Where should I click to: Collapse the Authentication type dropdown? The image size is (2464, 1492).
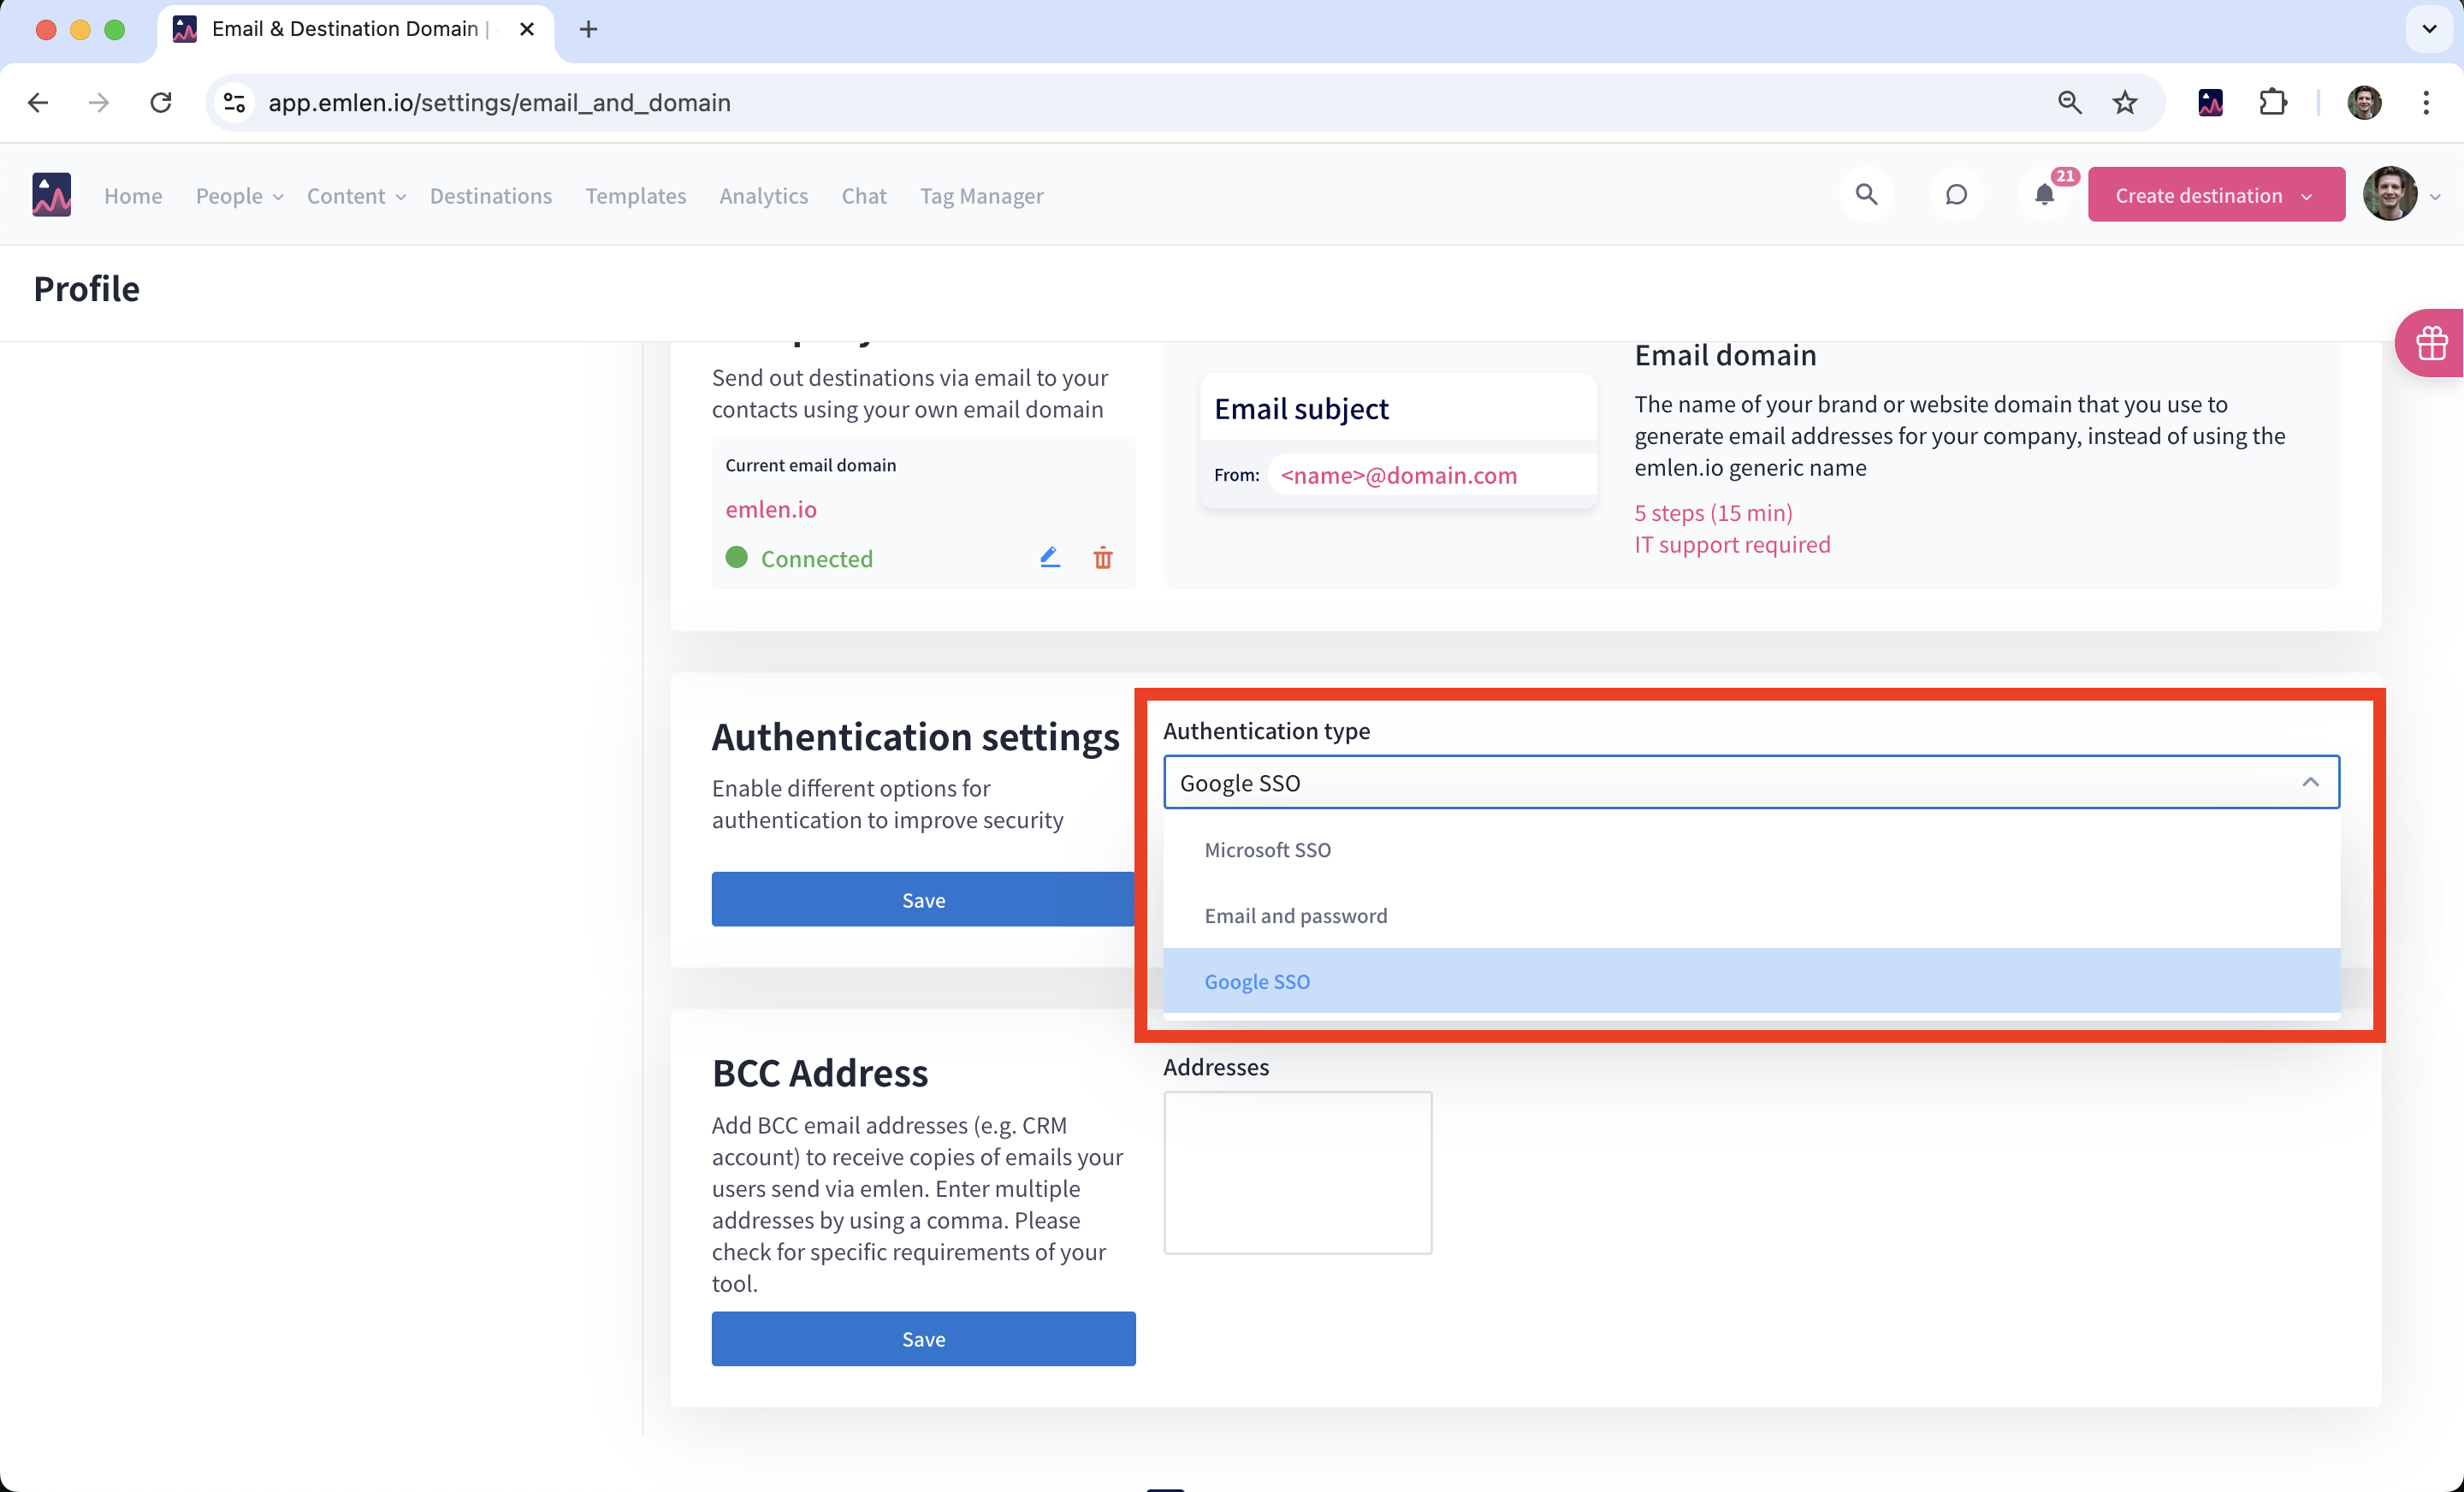click(2309, 782)
